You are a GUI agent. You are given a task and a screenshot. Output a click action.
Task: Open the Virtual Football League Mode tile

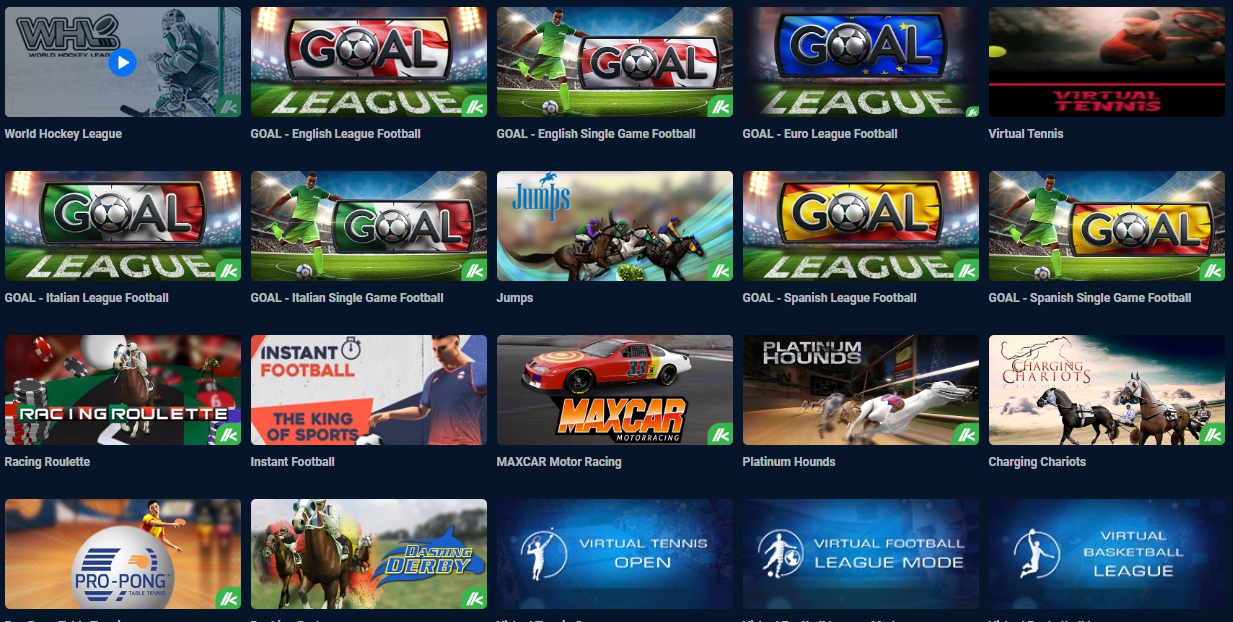click(x=861, y=554)
